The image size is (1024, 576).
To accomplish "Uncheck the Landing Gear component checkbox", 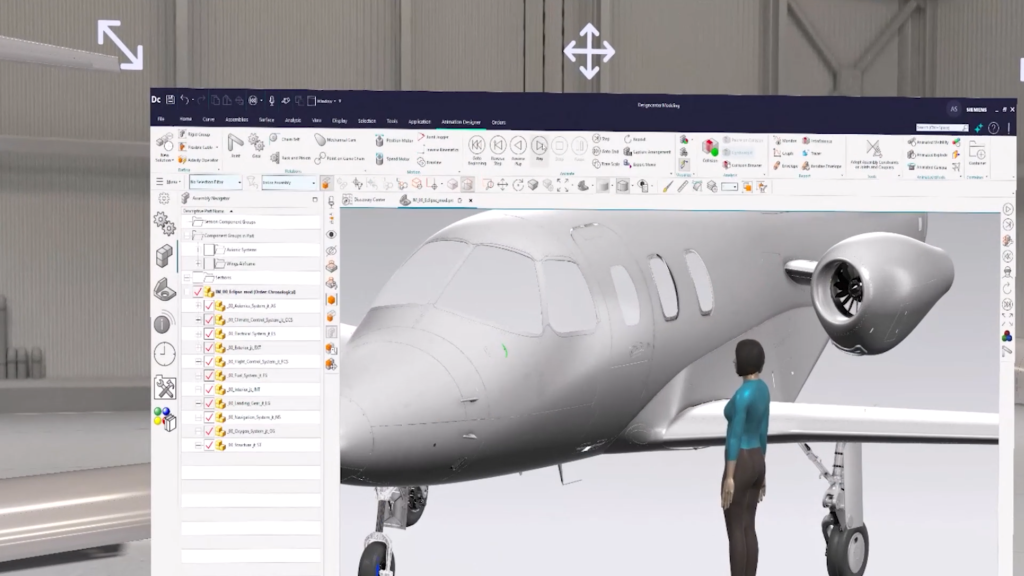I will point(209,404).
